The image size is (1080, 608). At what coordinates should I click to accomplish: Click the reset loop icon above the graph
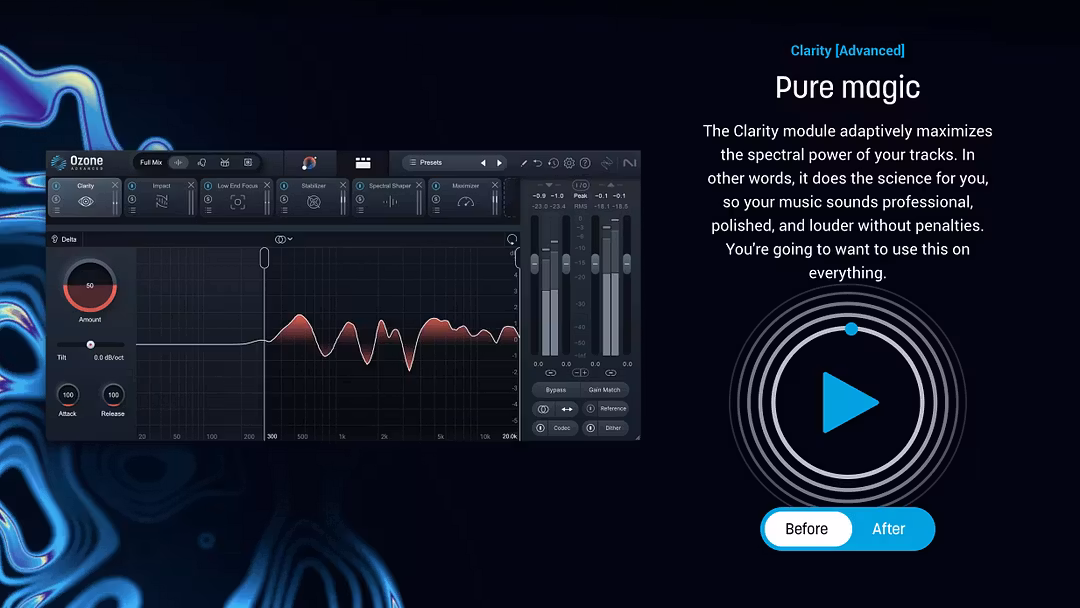pos(512,240)
